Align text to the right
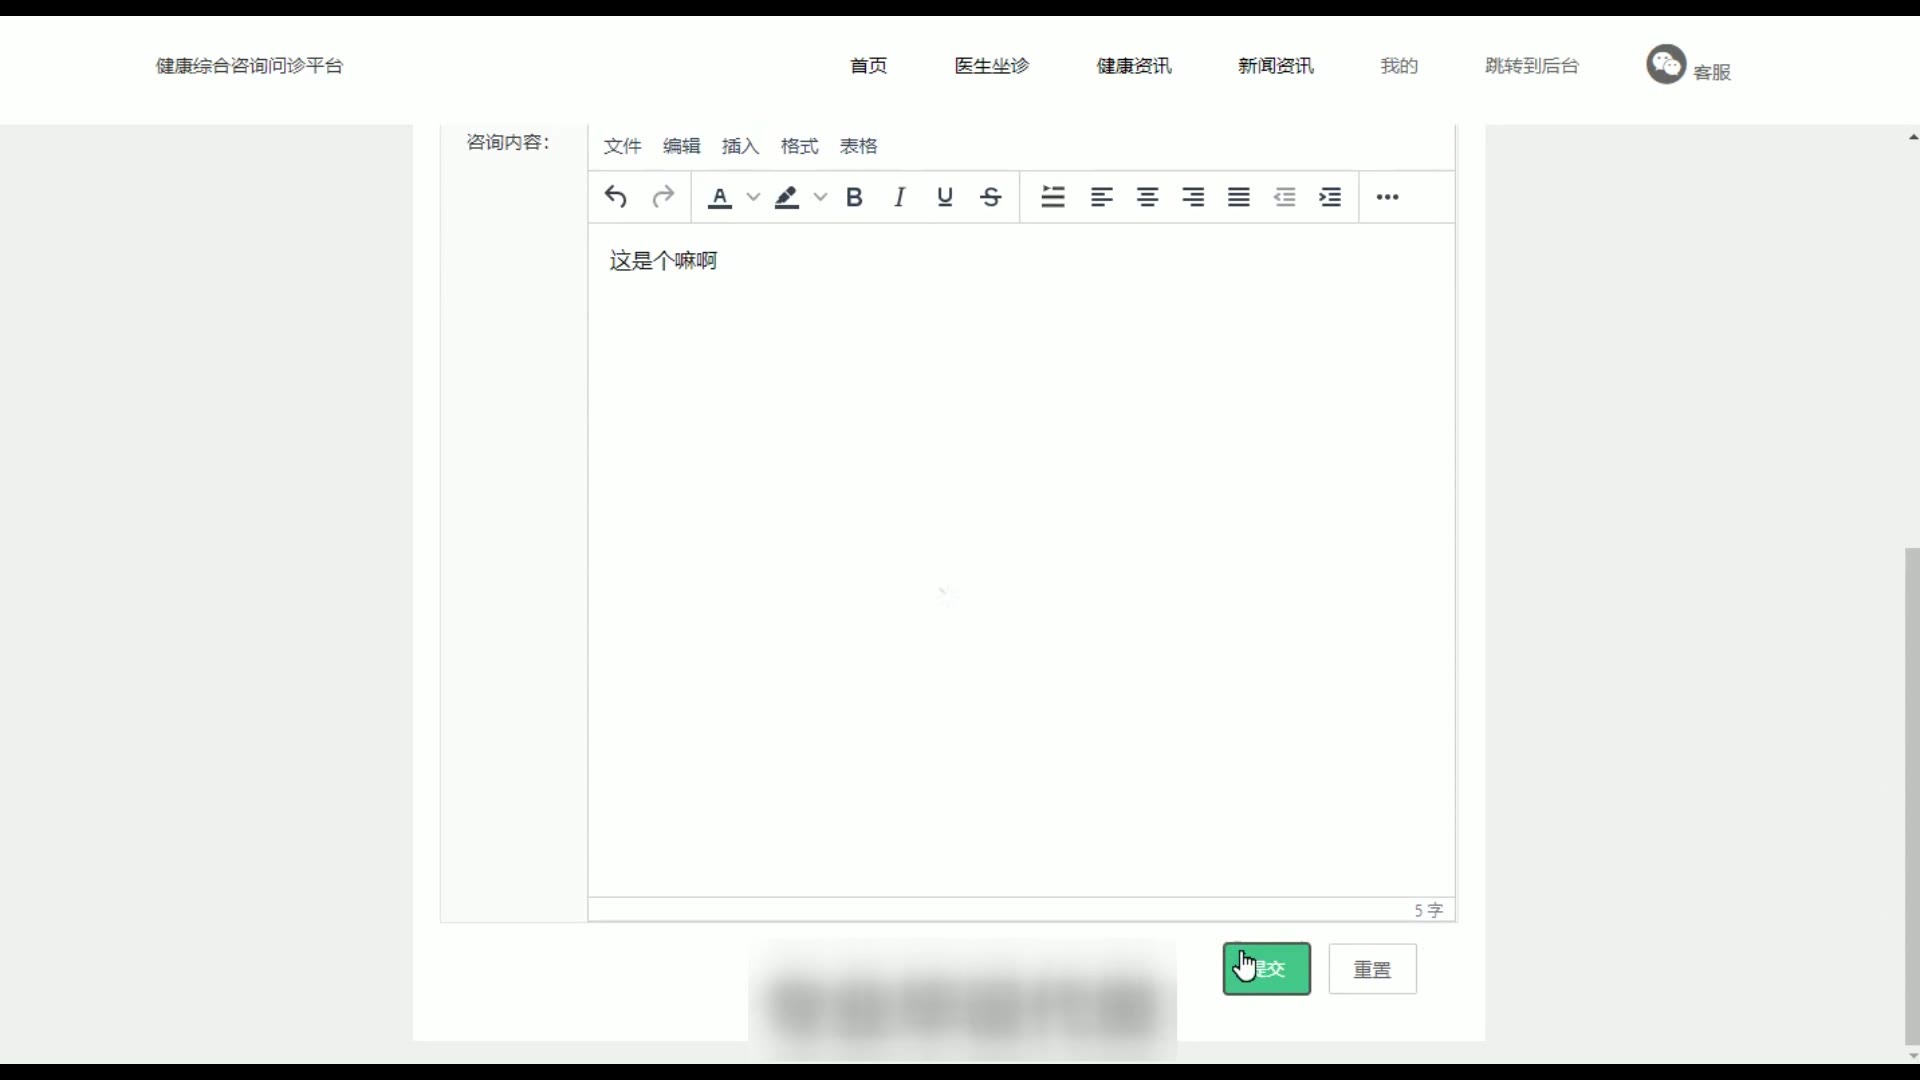The image size is (1920, 1080). (x=1193, y=197)
